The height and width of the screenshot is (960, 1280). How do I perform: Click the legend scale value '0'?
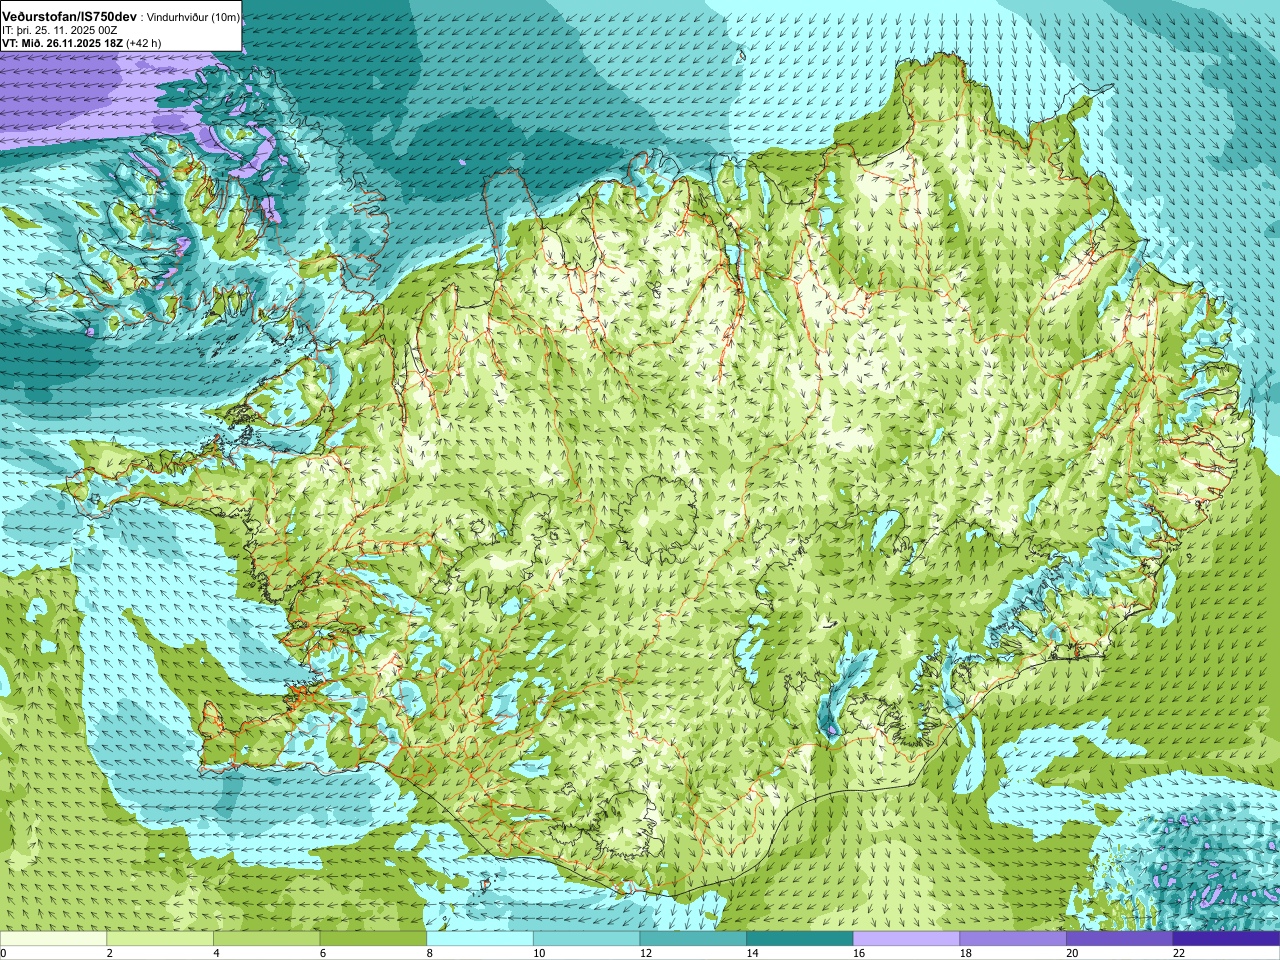pos(3,953)
